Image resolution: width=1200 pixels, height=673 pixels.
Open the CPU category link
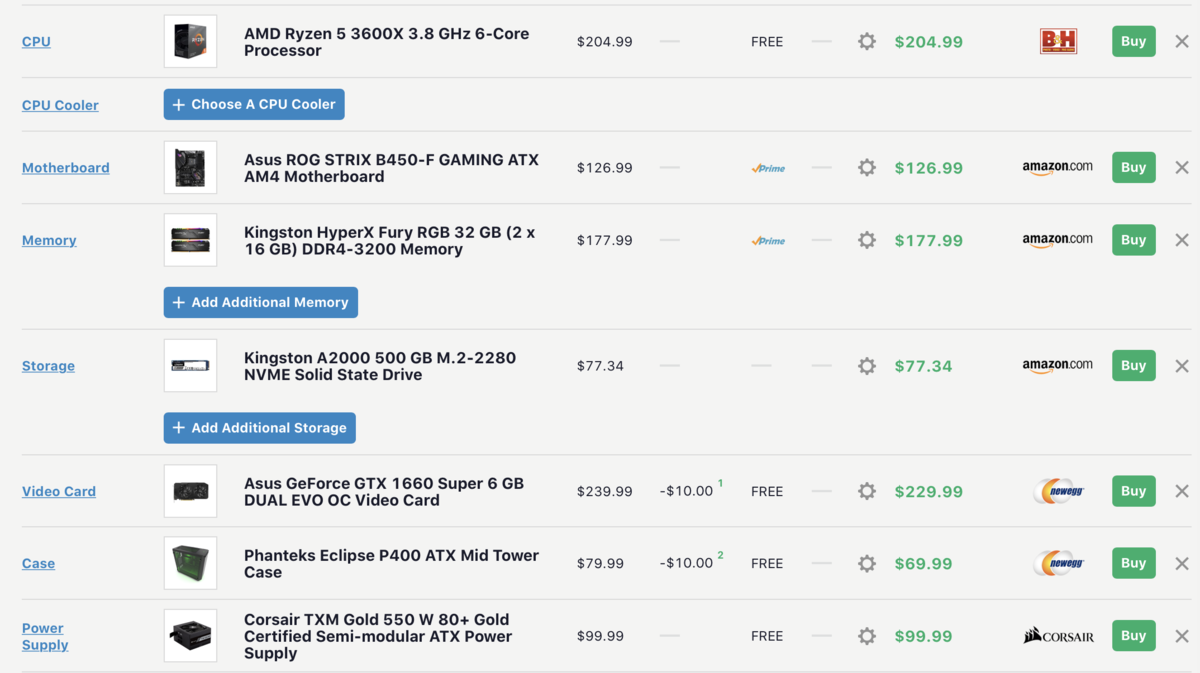pos(36,42)
